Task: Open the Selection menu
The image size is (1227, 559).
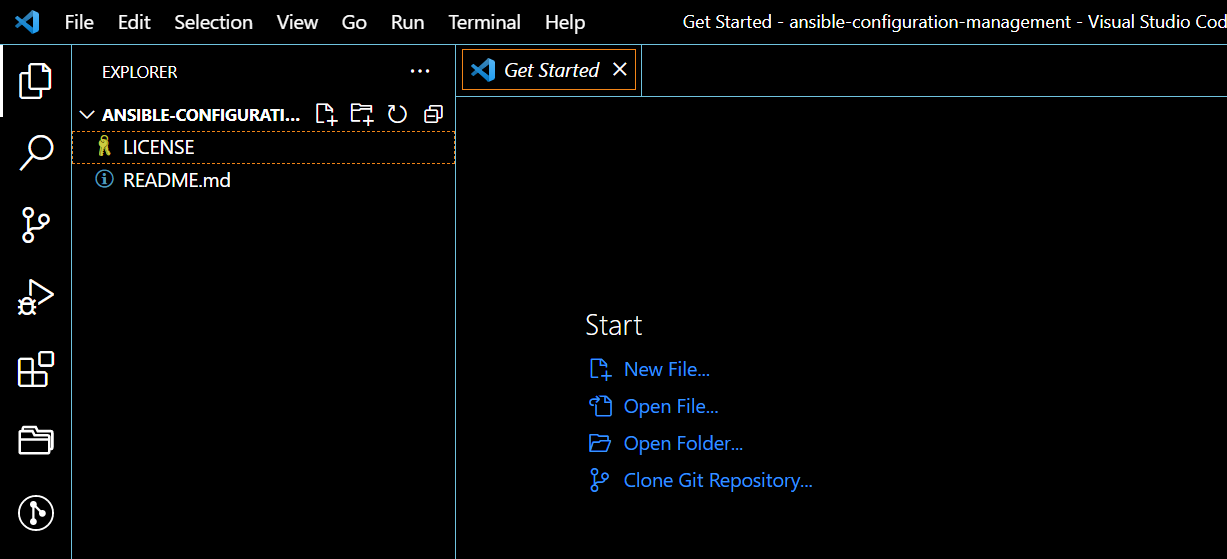Action: (214, 22)
